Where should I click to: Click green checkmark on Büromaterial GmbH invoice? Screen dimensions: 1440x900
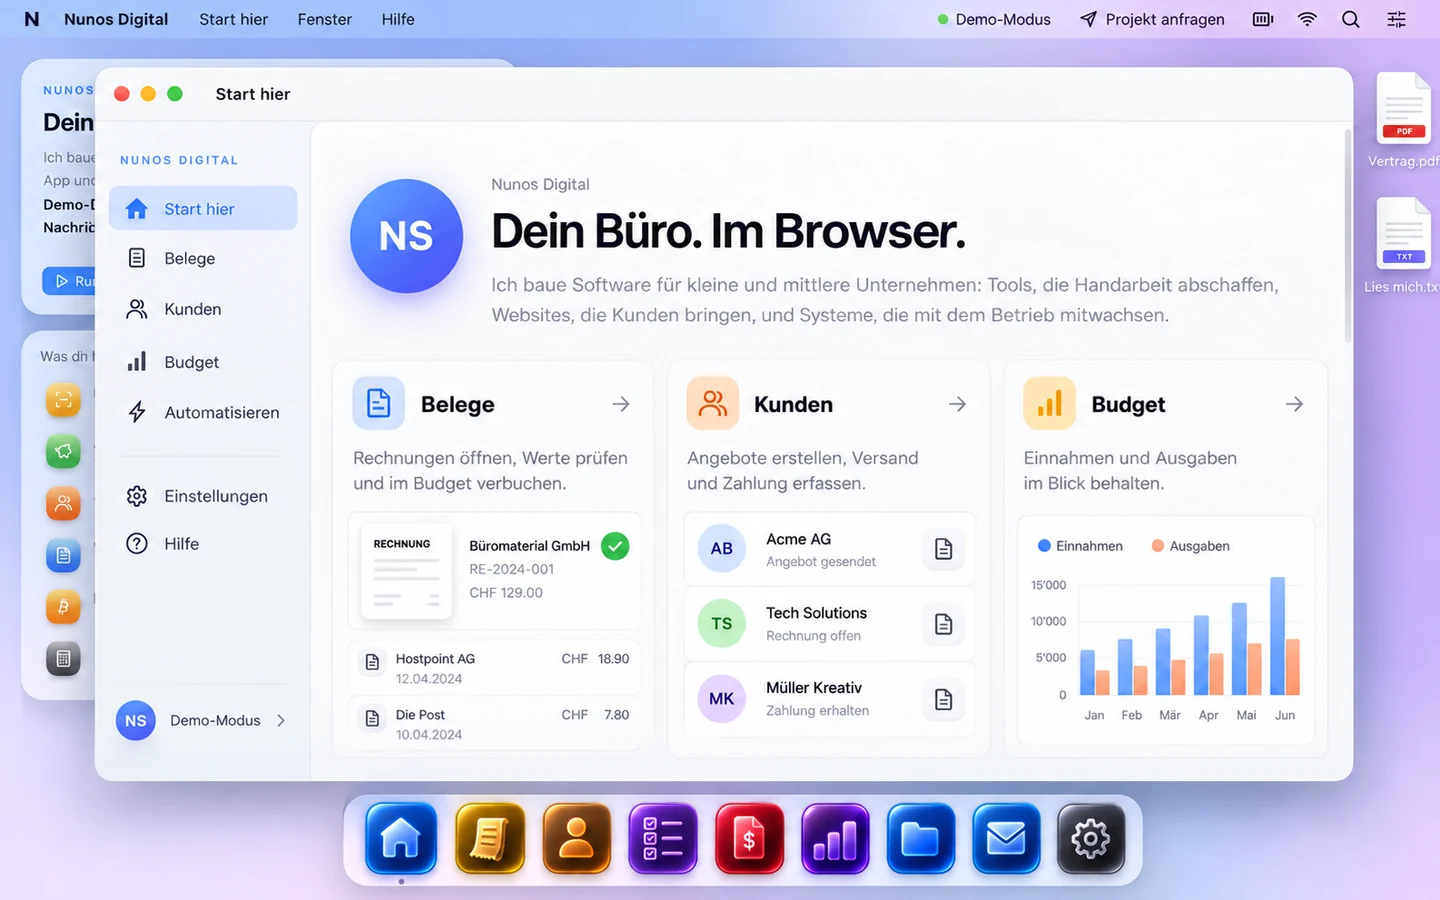tap(615, 546)
